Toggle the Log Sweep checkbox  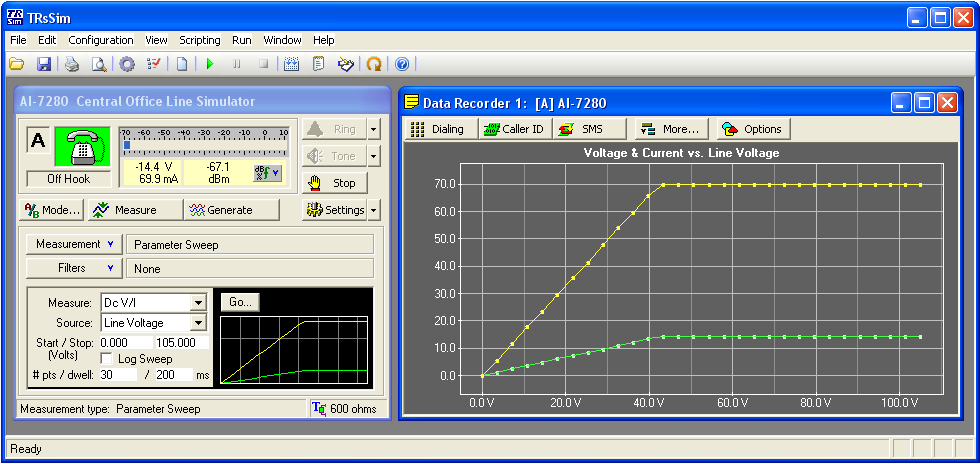pyautogui.click(x=107, y=359)
